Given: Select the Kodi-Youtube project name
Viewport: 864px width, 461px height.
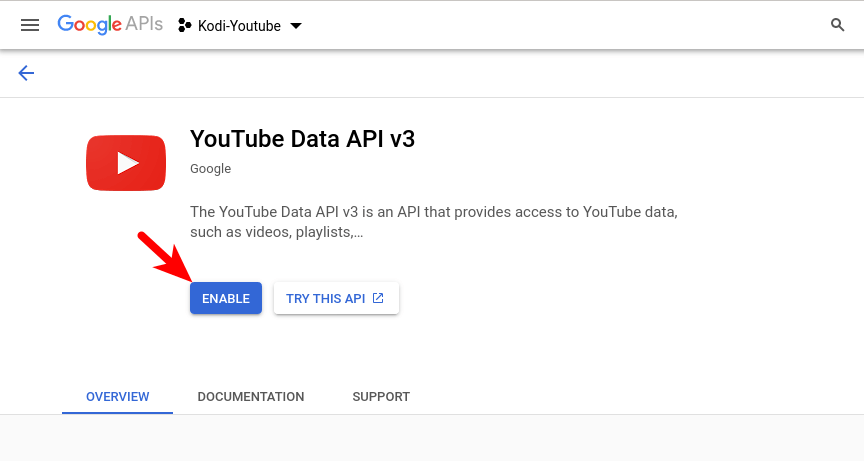Looking at the screenshot, I should (x=239, y=25).
